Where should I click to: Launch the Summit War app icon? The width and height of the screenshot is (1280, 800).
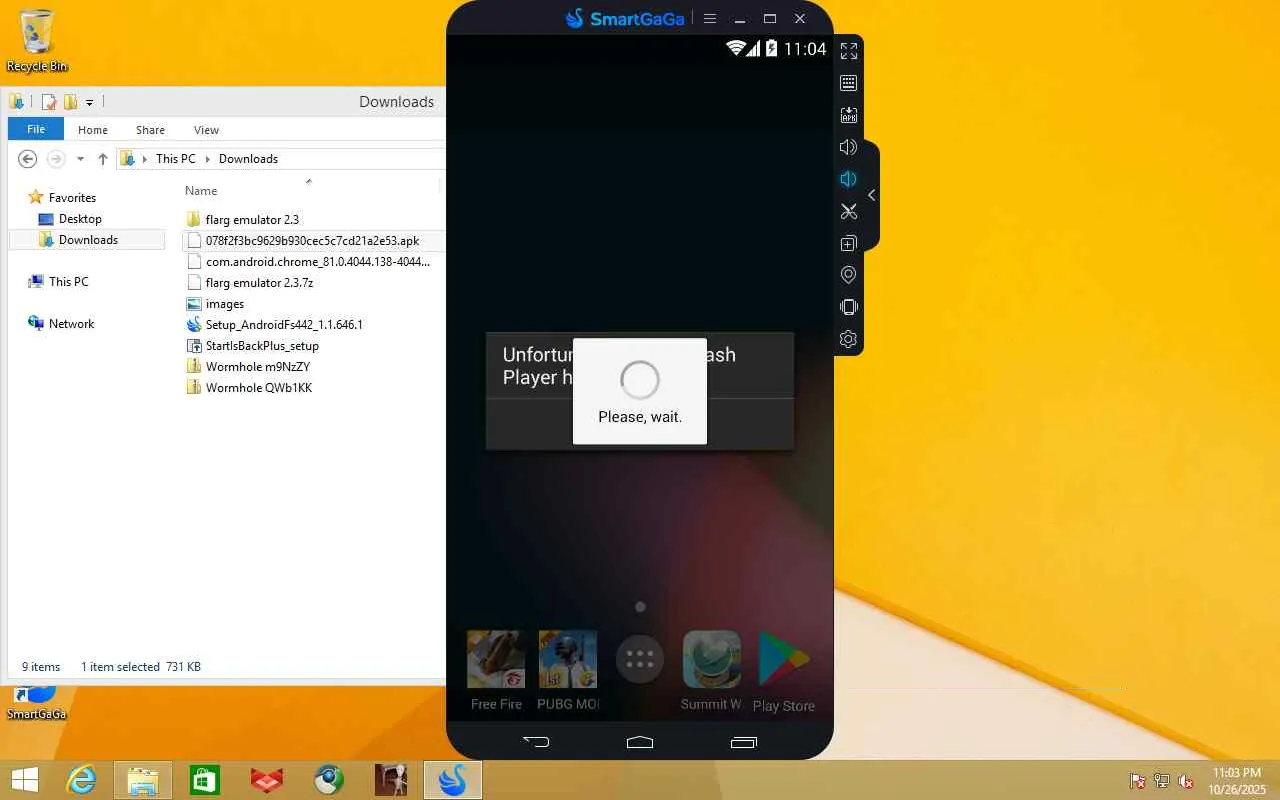coord(711,671)
